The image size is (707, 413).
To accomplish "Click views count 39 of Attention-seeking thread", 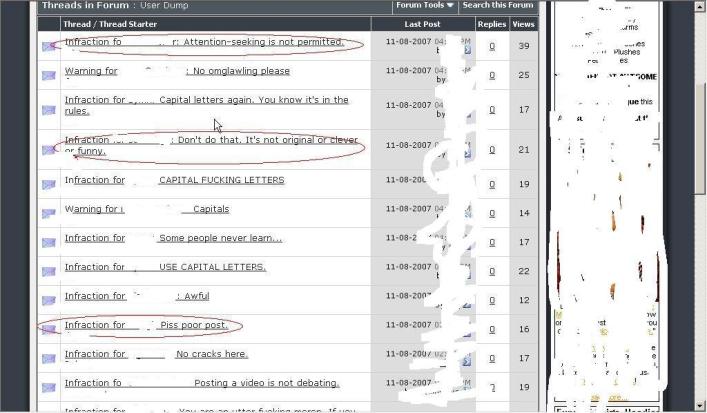I will pos(523,46).
